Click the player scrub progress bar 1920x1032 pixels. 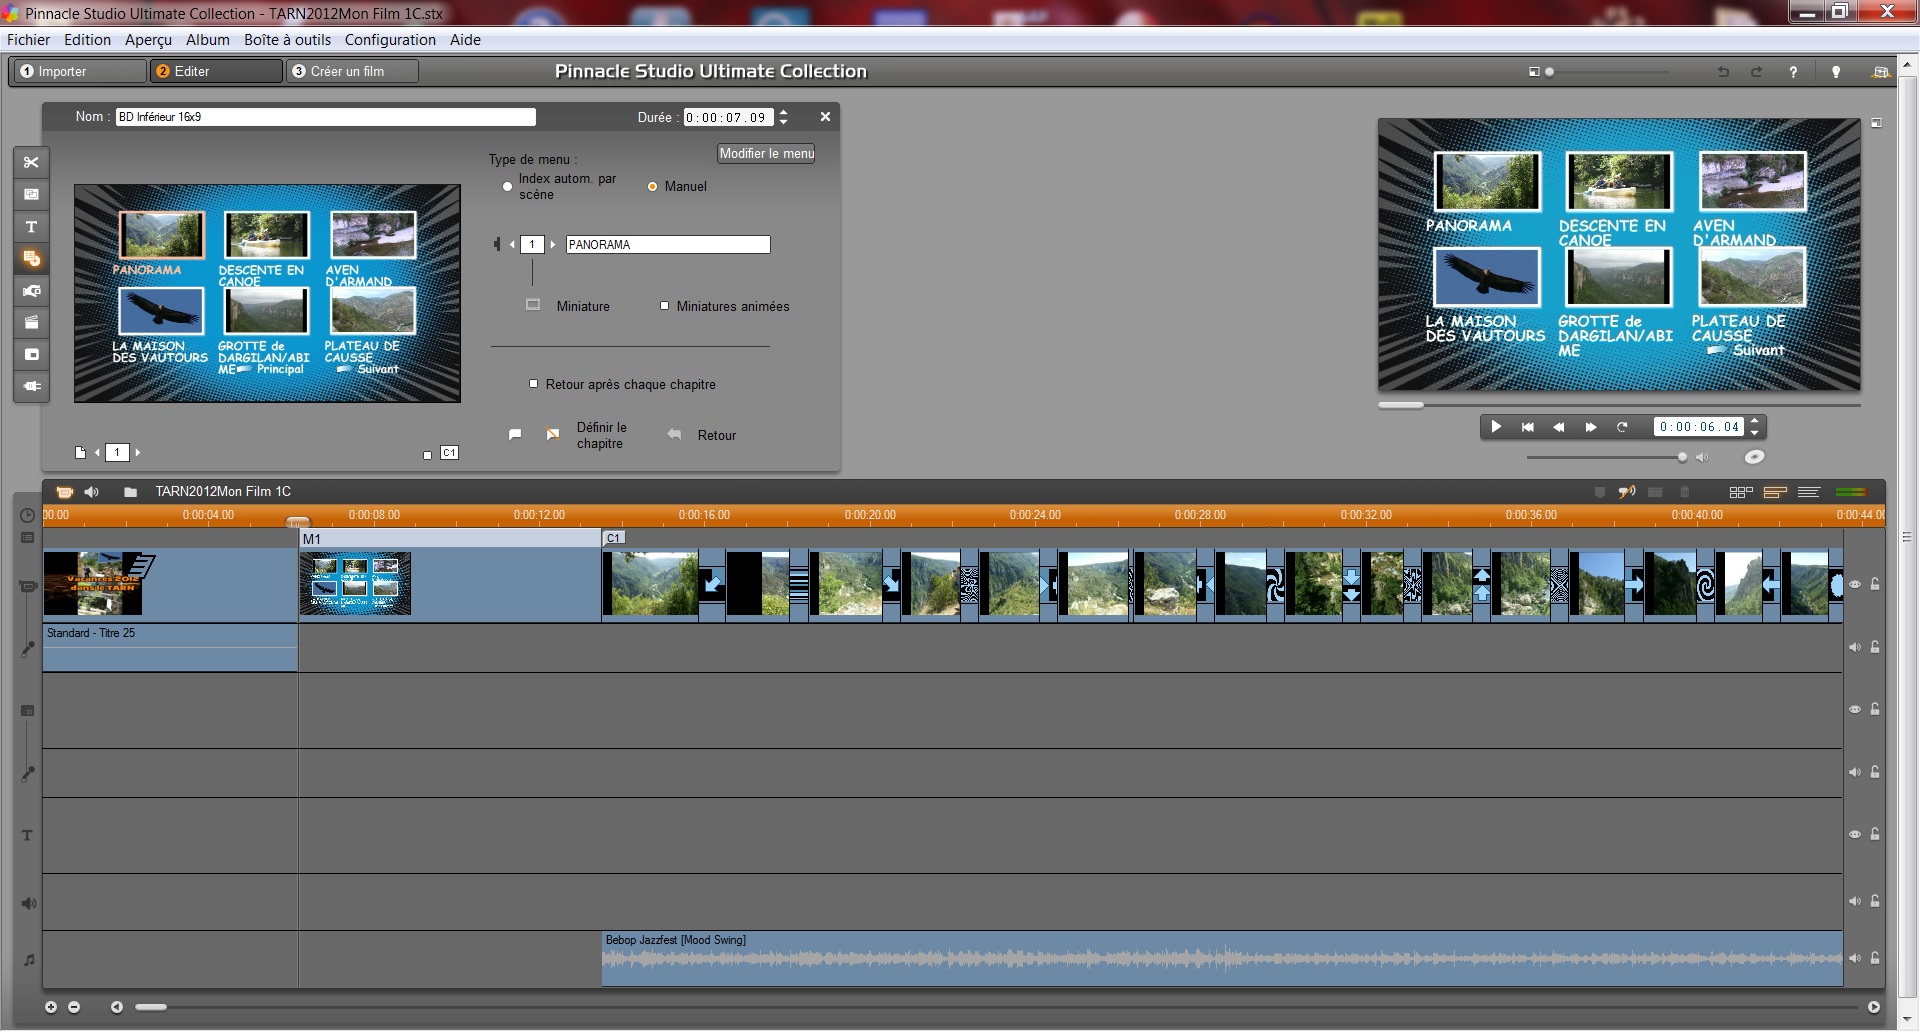(1619, 405)
